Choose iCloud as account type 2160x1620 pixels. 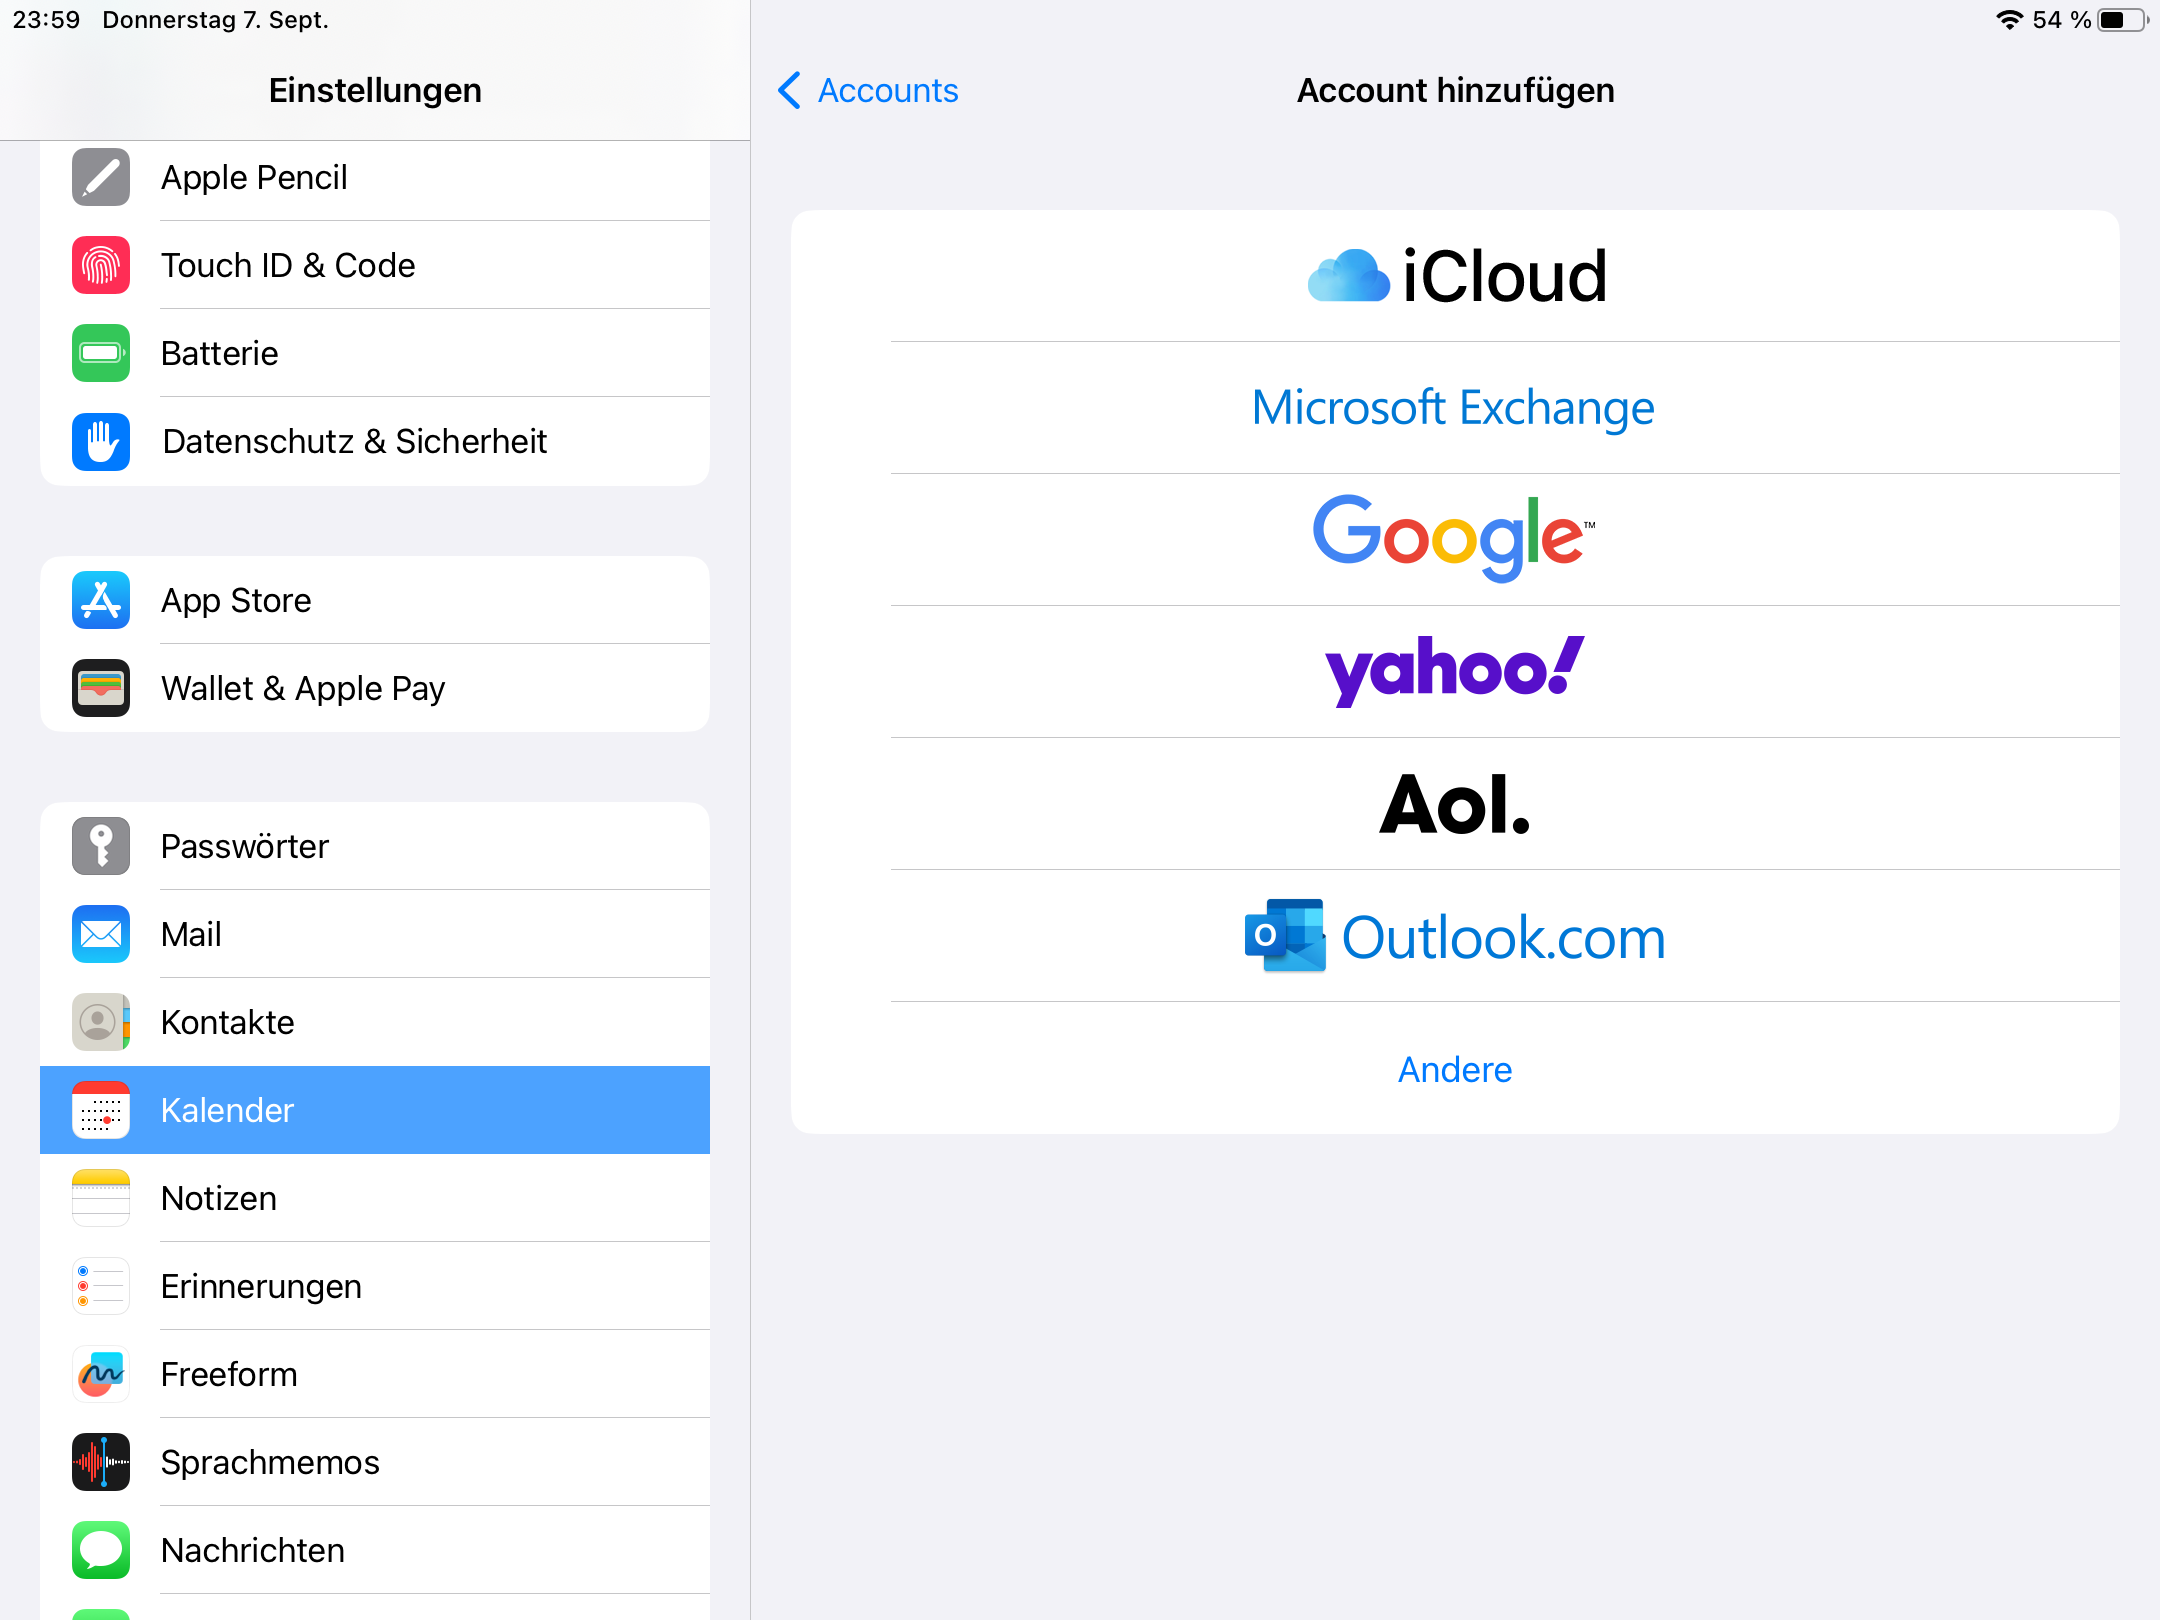(x=1455, y=277)
